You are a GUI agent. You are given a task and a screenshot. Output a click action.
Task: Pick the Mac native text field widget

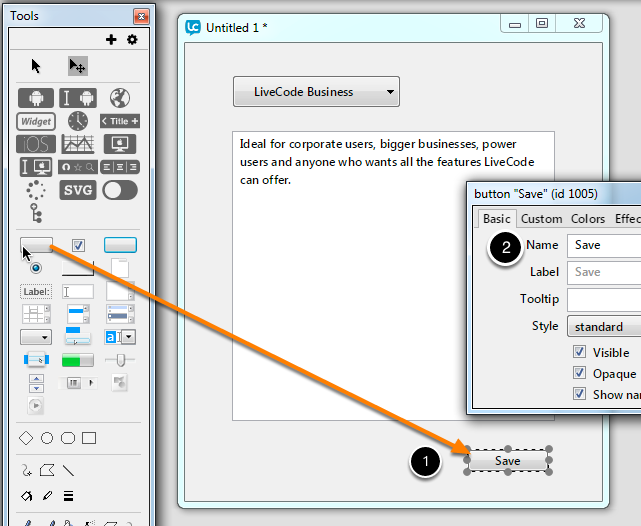tap(36, 167)
